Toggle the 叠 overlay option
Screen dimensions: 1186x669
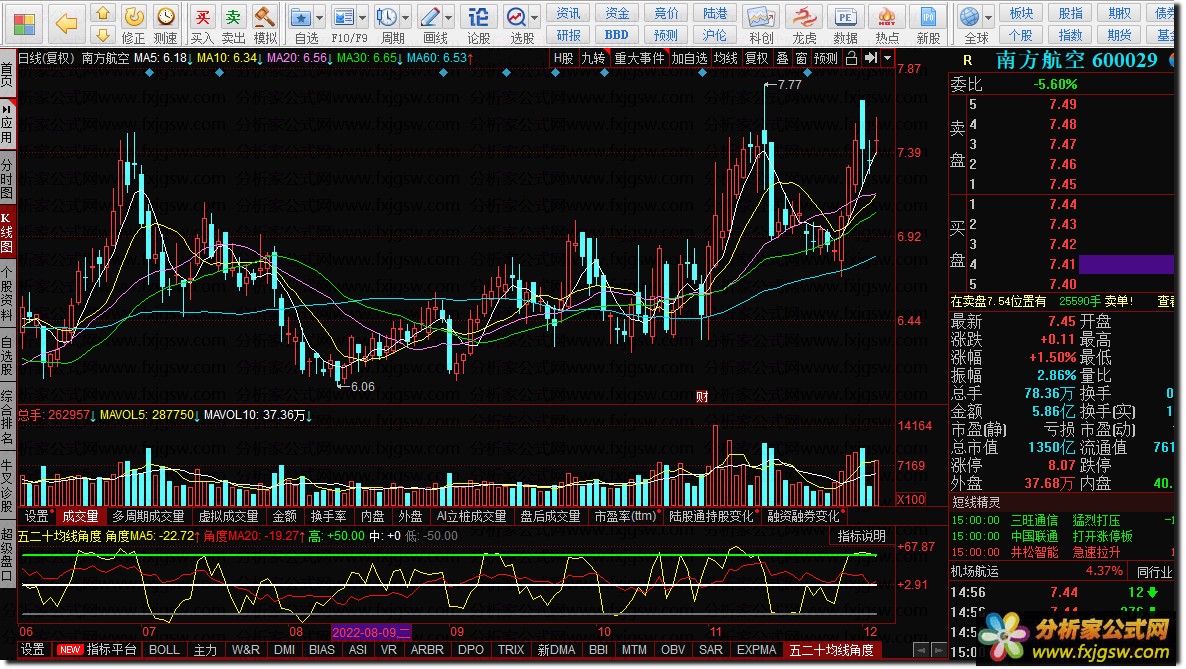782,58
